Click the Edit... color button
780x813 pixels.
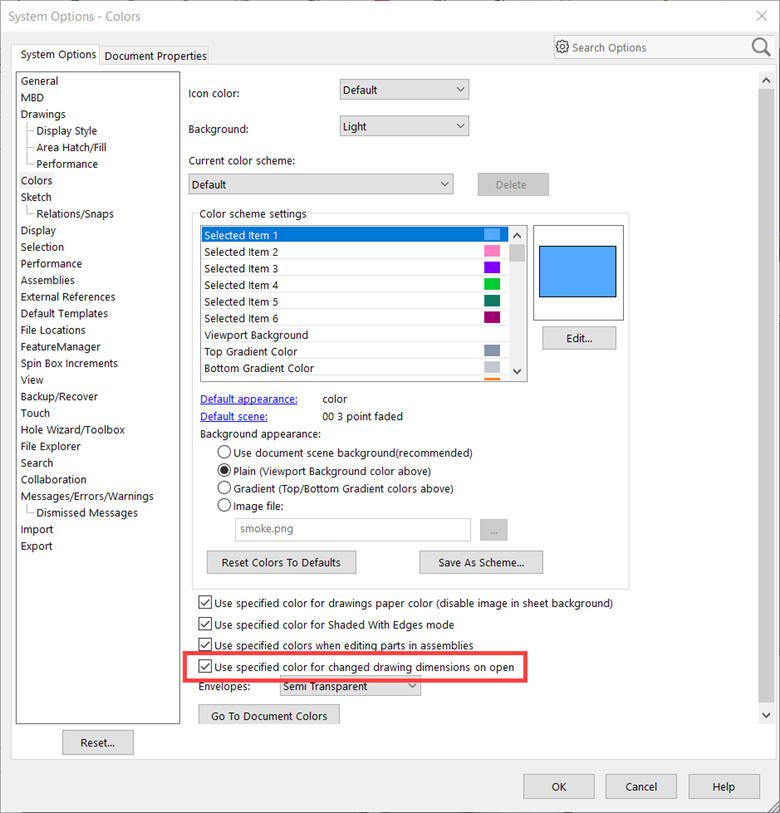(579, 338)
